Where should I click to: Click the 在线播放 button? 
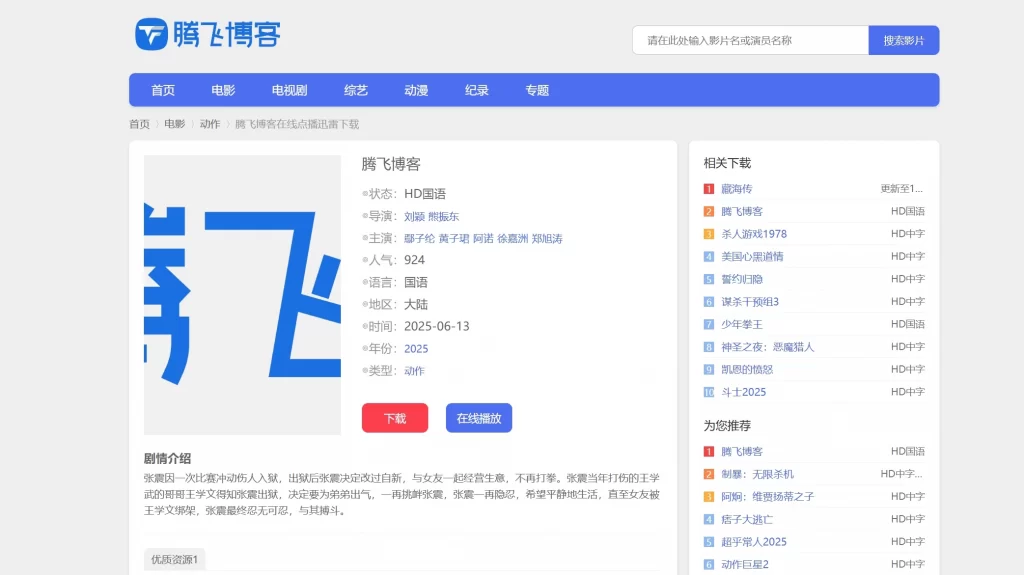tap(479, 418)
